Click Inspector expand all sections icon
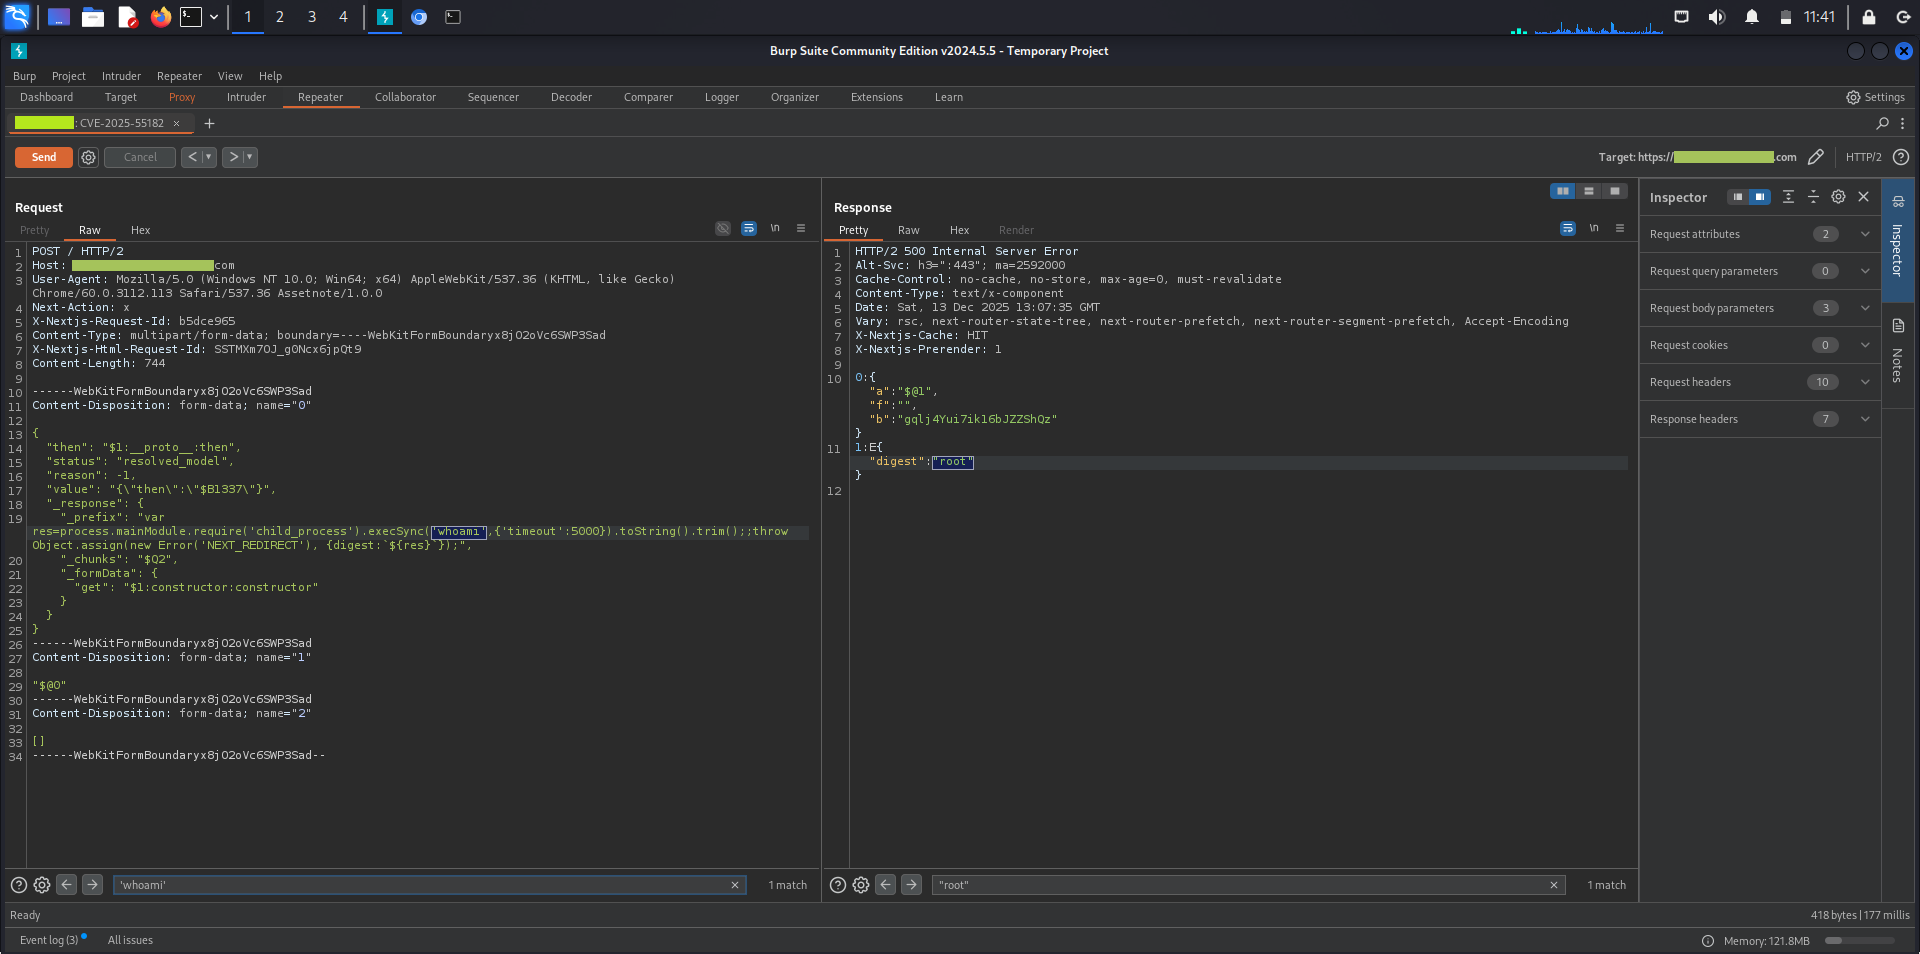 point(1788,197)
